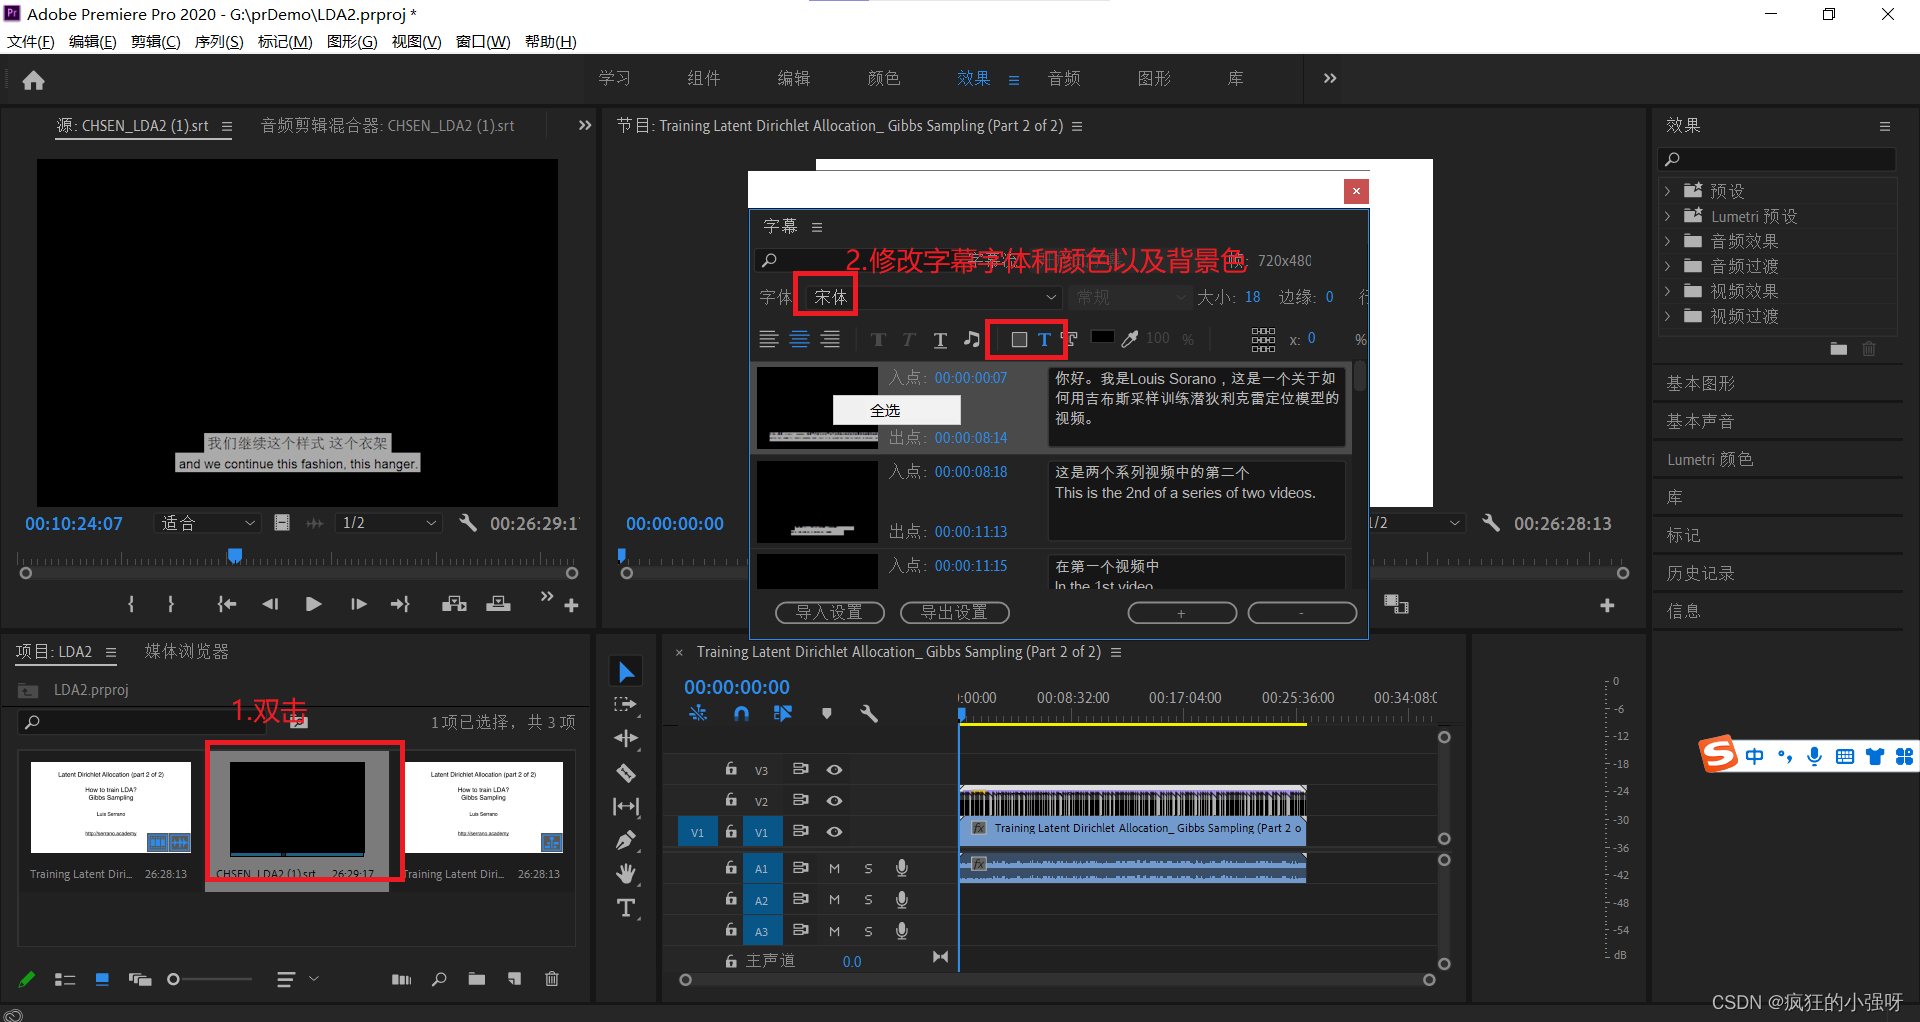Image resolution: width=1920 pixels, height=1022 pixels.
Task: Remove caption with minus button
Action: point(1302,612)
